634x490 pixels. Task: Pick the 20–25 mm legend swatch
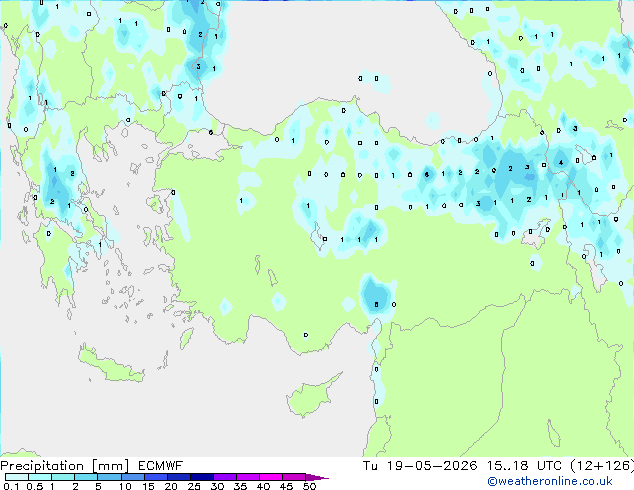pos(178,477)
